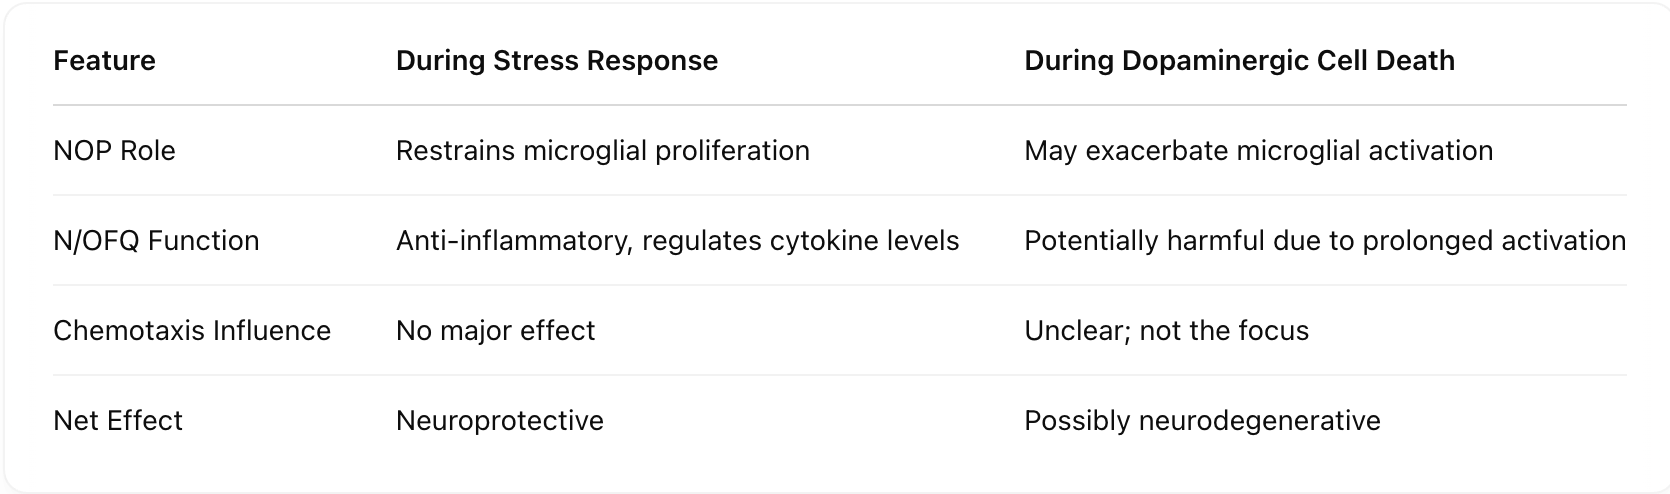This screenshot has height=494, width=1670.
Task: Click the During Dopaminergic Cell Death header
Action: pyautogui.click(x=1239, y=61)
